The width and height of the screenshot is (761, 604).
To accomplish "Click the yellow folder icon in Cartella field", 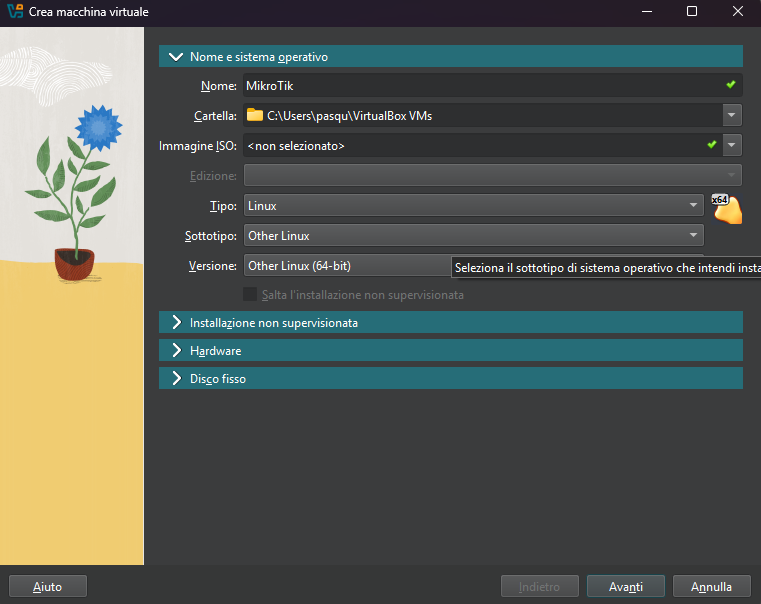I will (x=255, y=115).
